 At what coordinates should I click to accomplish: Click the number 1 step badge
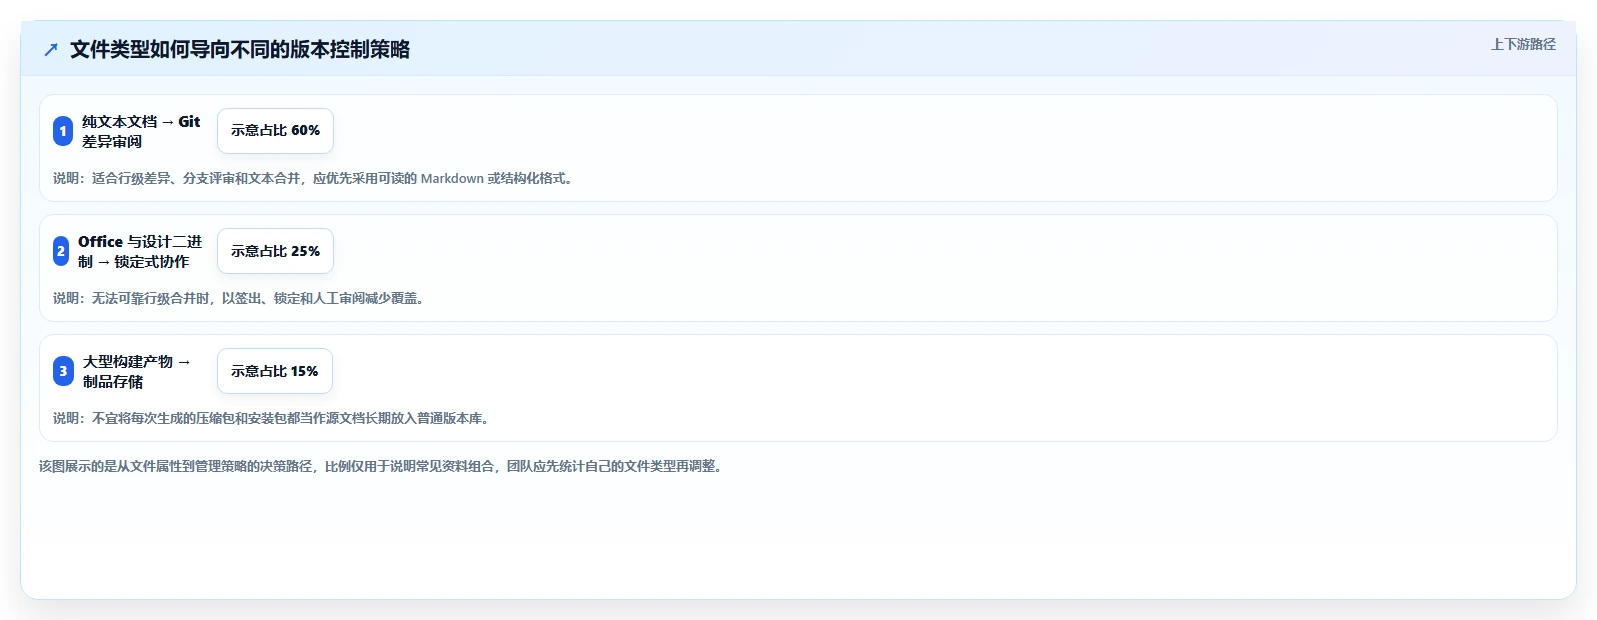point(63,131)
